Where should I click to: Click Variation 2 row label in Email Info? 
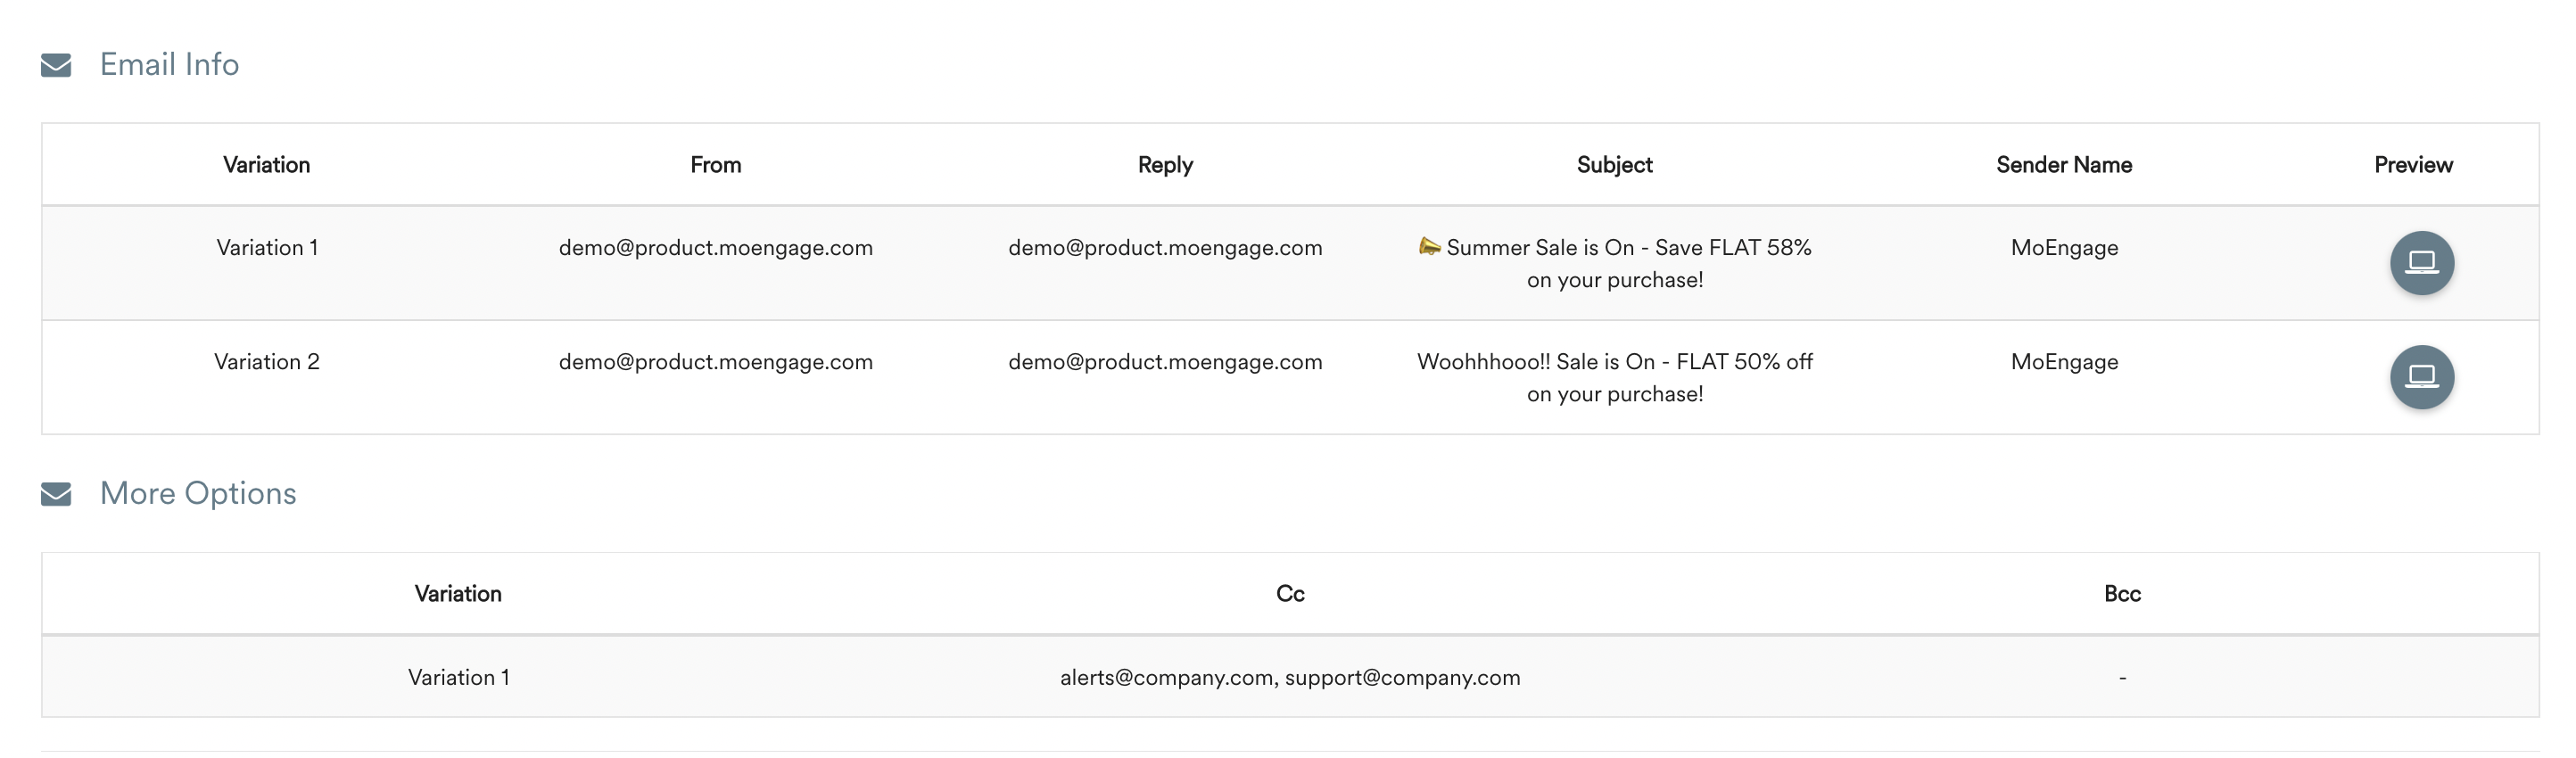pyautogui.click(x=267, y=362)
